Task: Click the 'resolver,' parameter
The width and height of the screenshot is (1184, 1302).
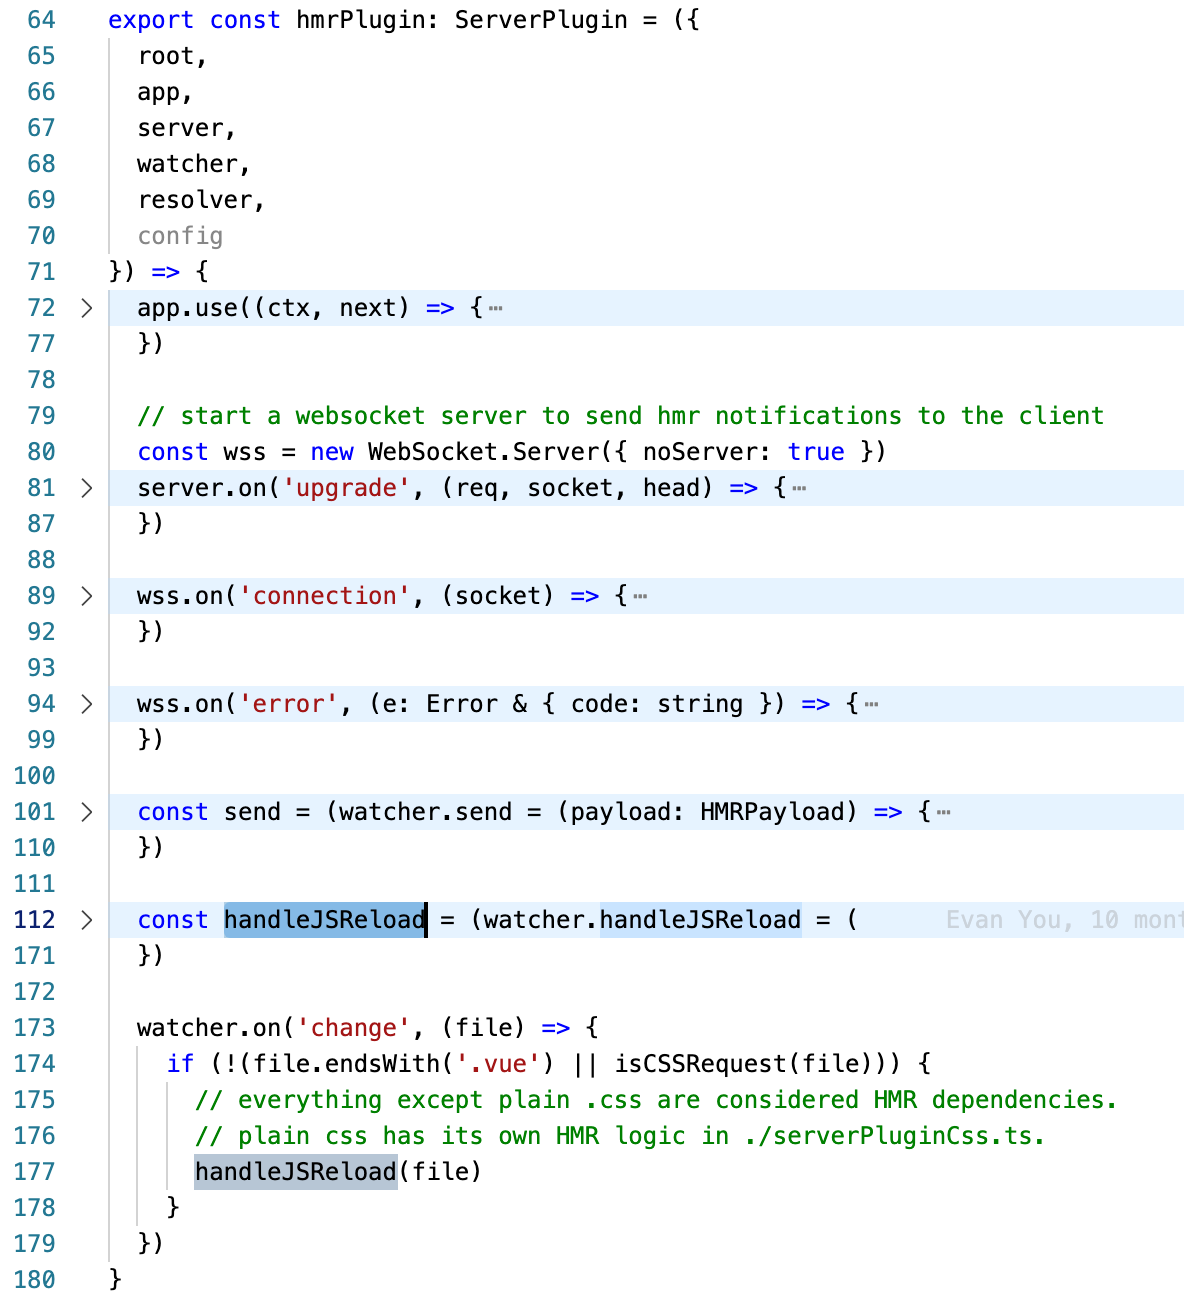Action: point(201,200)
